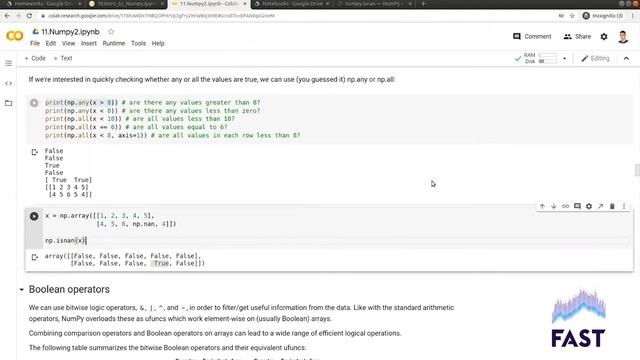The height and width of the screenshot is (360, 640).
Task: Open more cell actions menu
Action: [x=624, y=207]
